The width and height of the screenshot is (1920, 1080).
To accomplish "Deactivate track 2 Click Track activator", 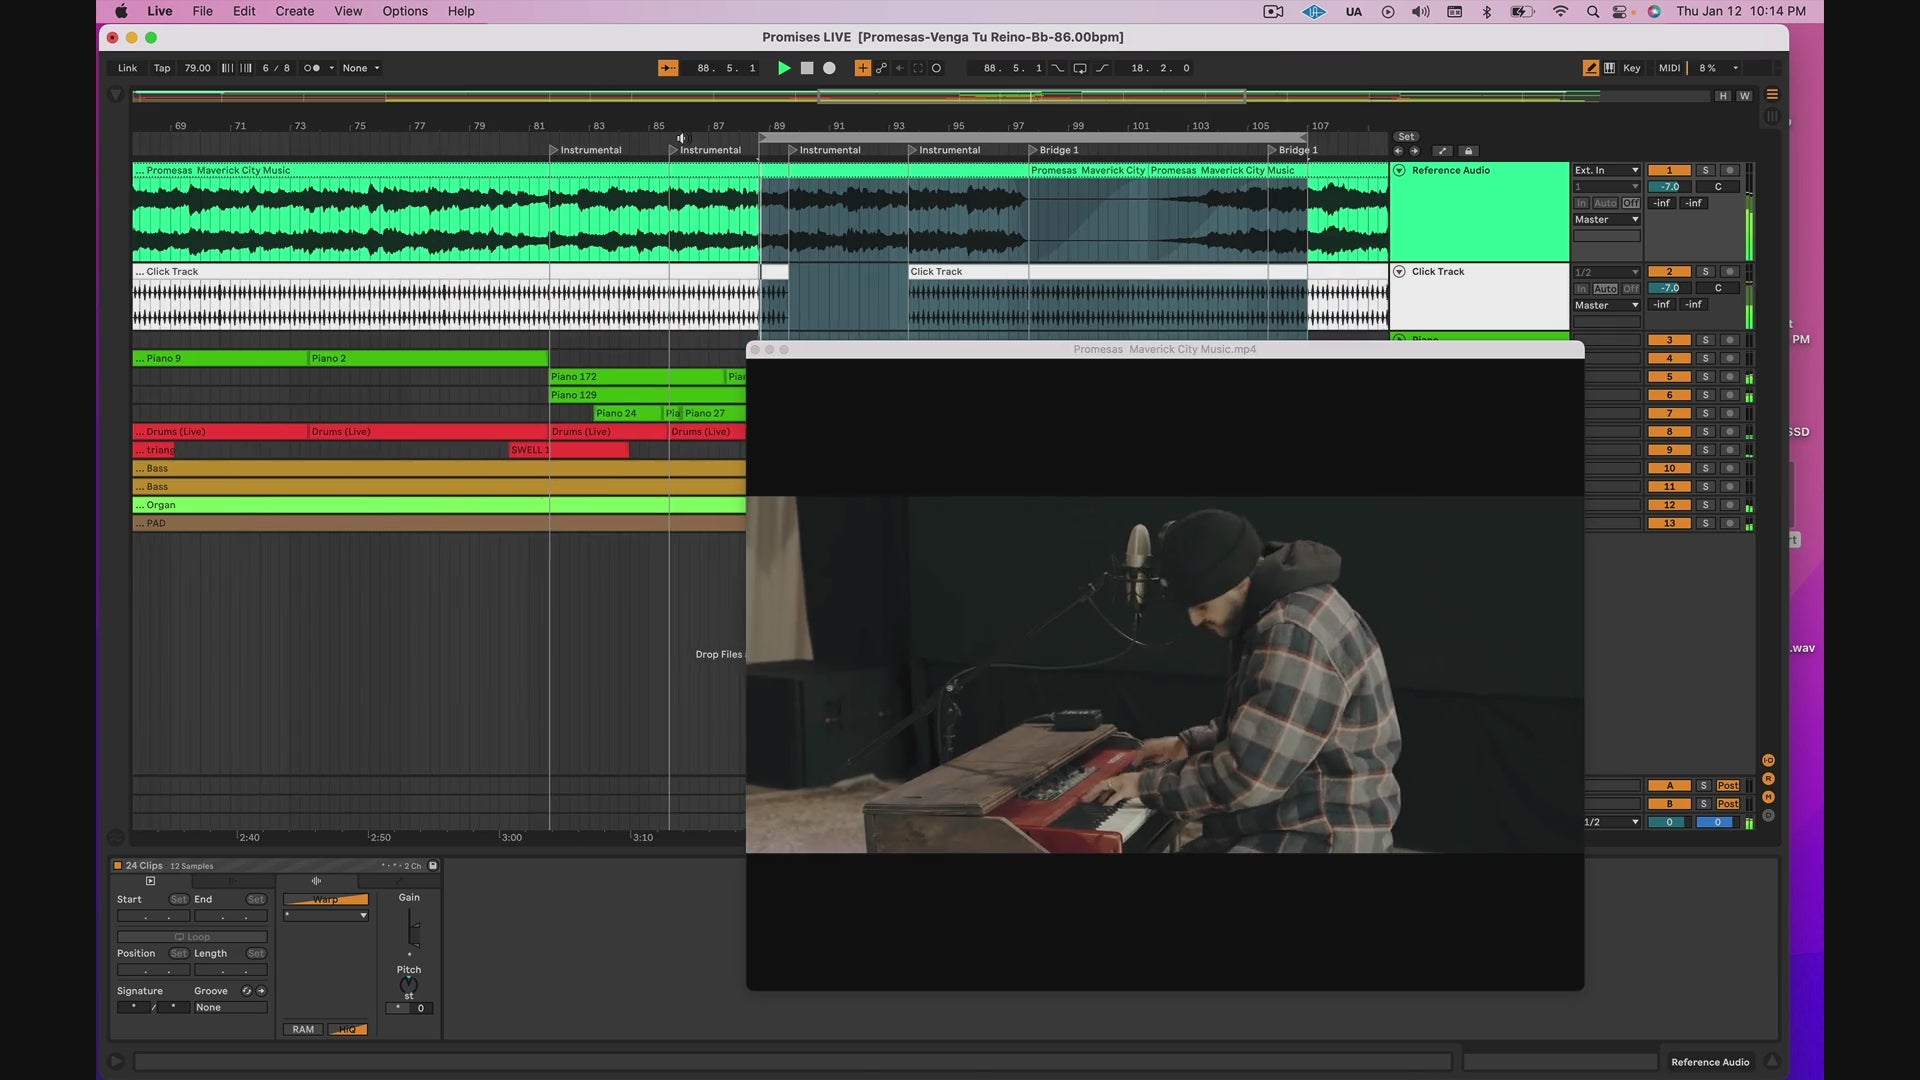I will 1669,272.
